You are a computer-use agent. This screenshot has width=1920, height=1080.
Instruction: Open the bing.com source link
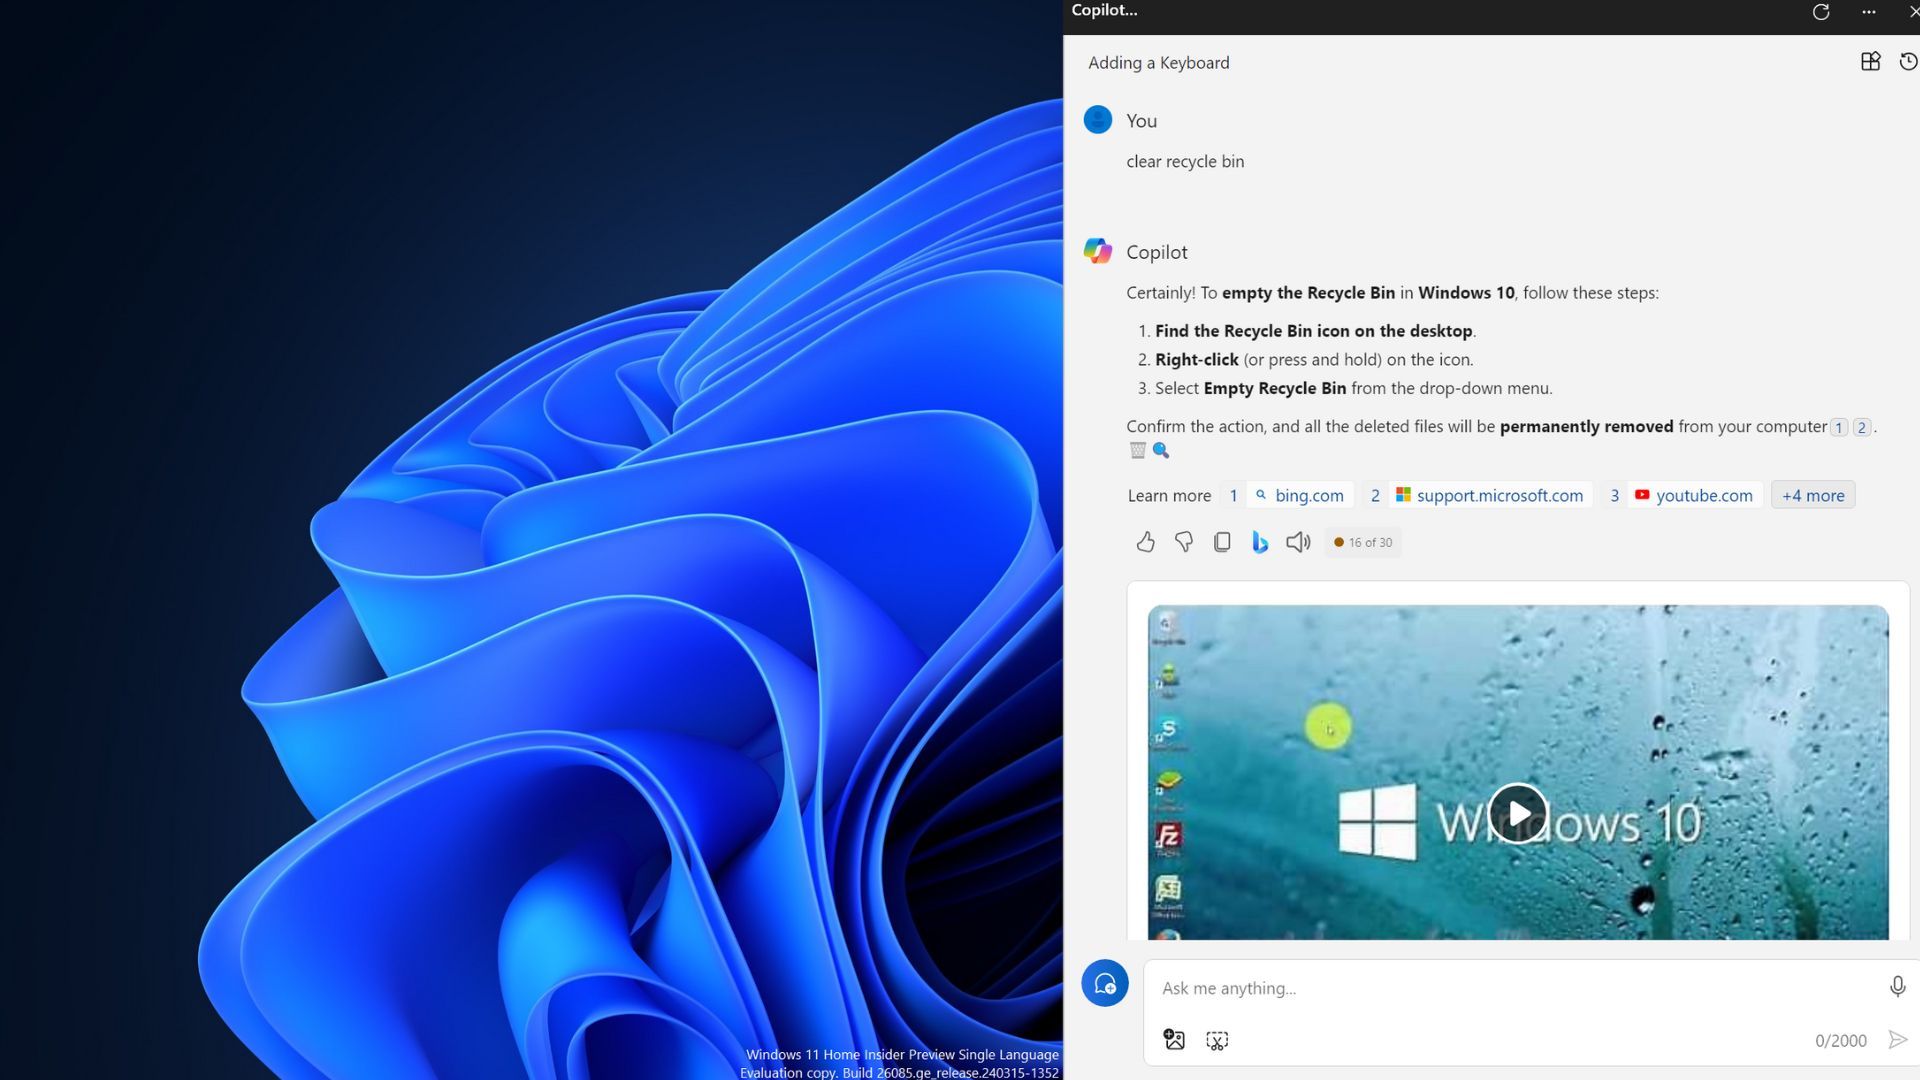click(x=1308, y=495)
